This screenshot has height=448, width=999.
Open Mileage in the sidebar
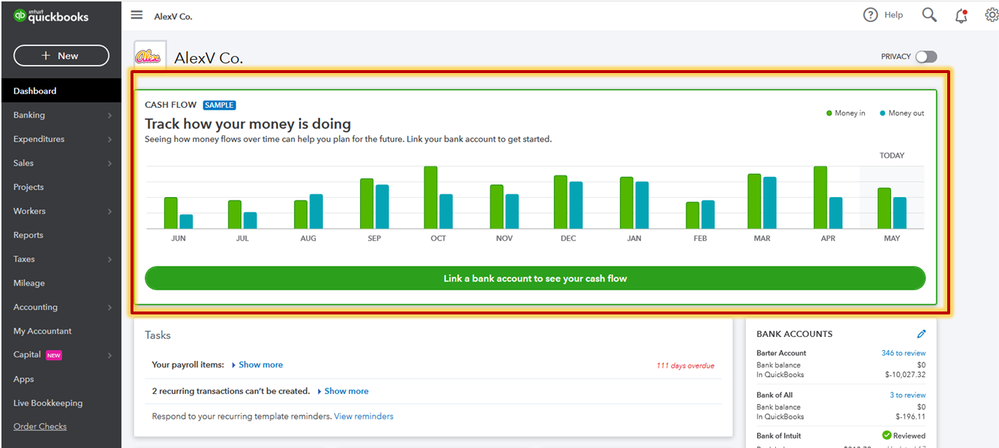click(x=29, y=283)
